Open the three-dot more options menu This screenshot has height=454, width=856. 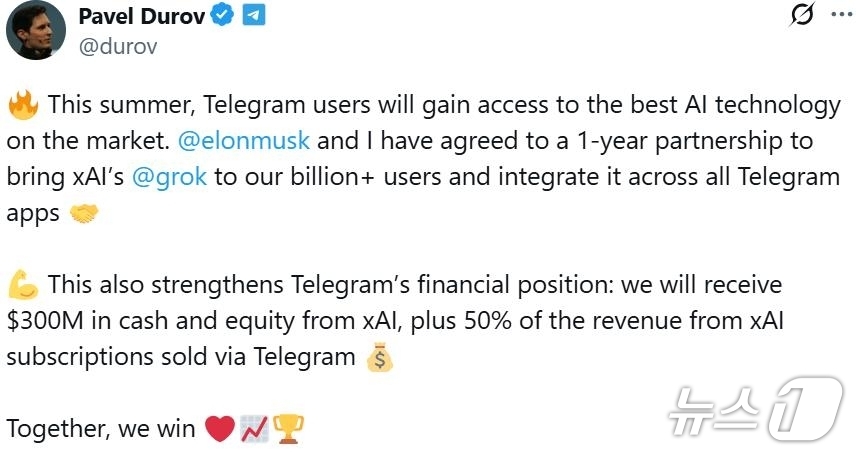click(842, 15)
